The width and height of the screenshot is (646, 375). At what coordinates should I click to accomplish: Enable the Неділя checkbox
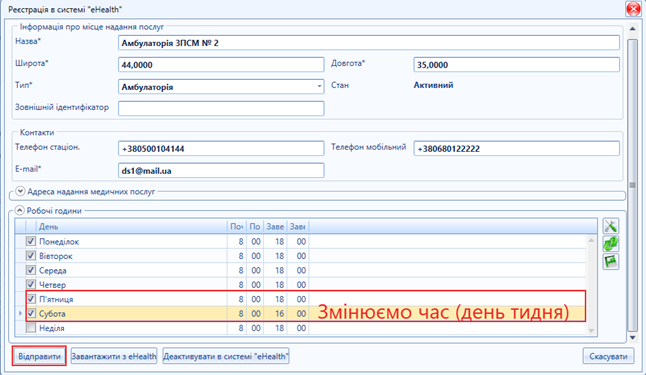31,328
